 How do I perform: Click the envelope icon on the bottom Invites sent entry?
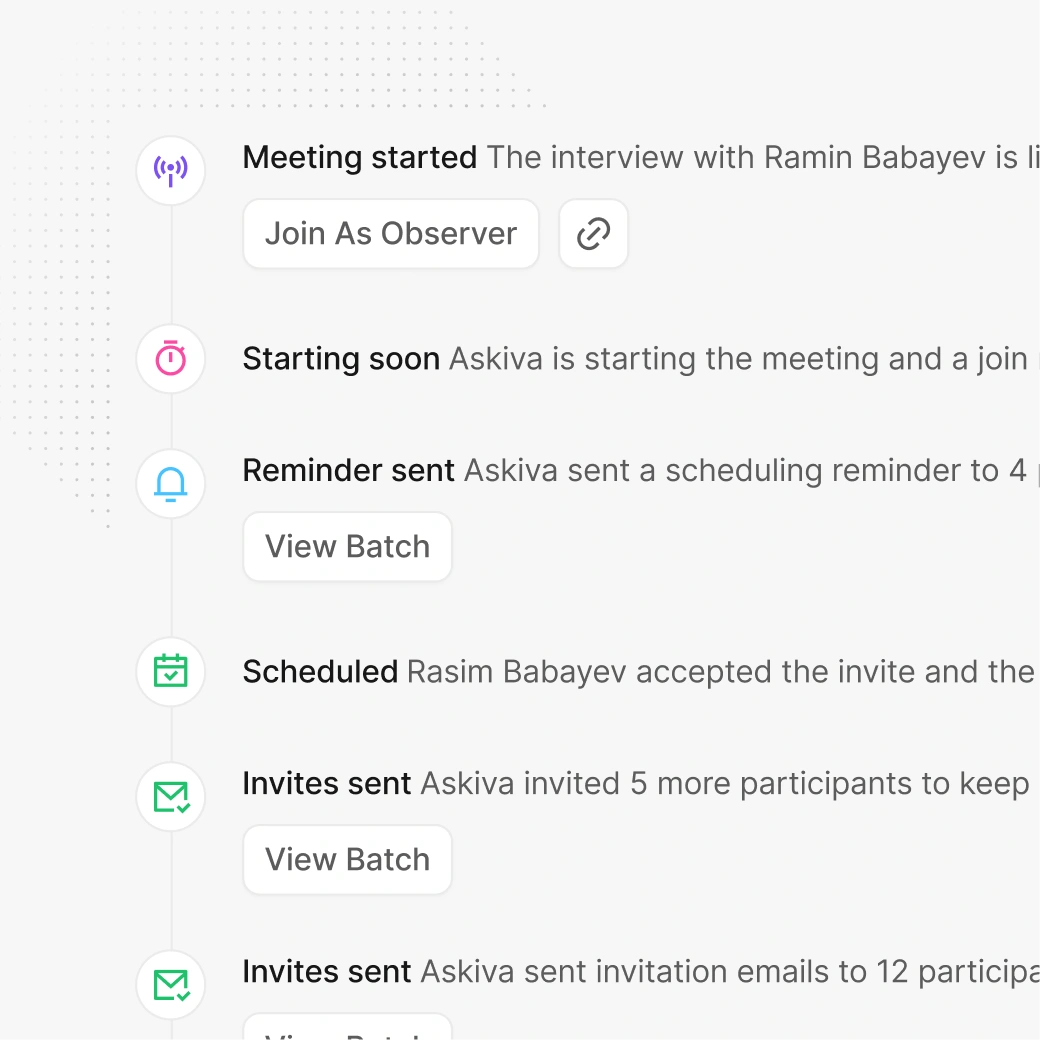pos(170,984)
